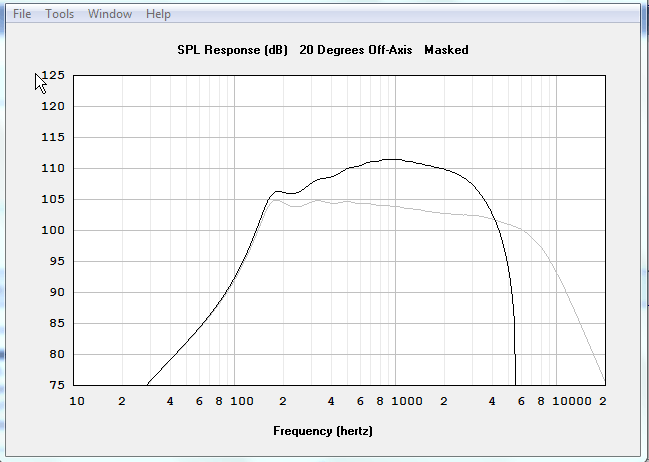
Task: Click the 105 value on the dB axis
Action: 53,200
